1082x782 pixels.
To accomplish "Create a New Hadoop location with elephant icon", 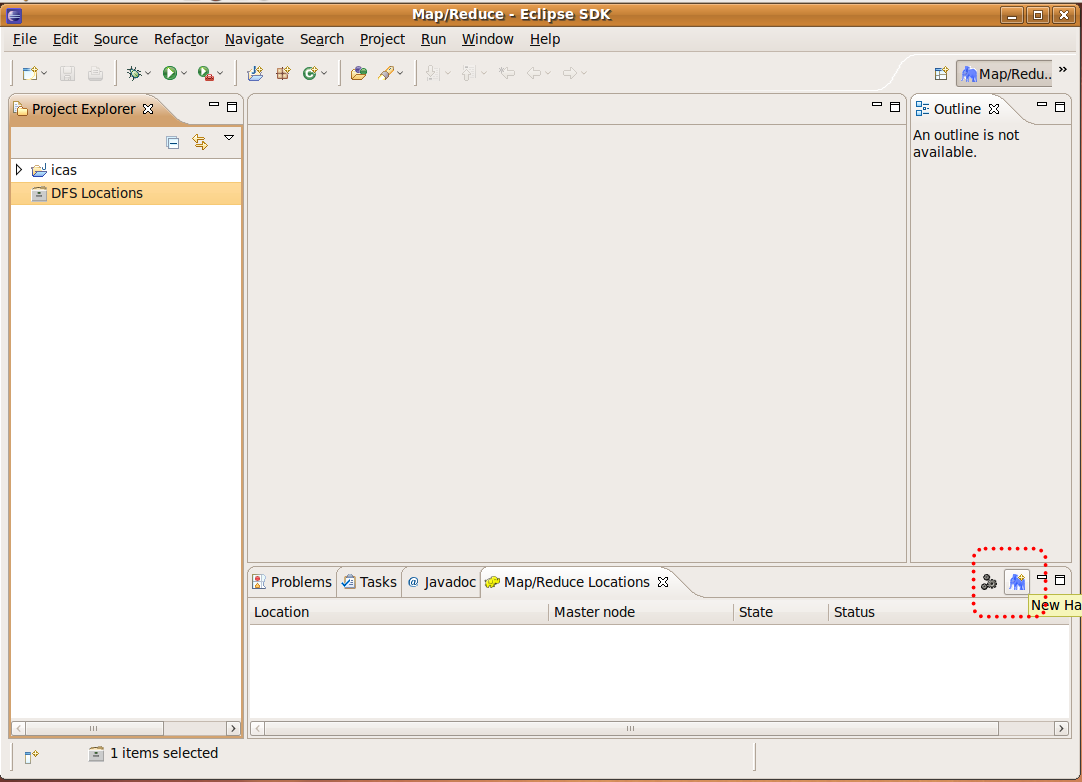I will tap(1017, 581).
